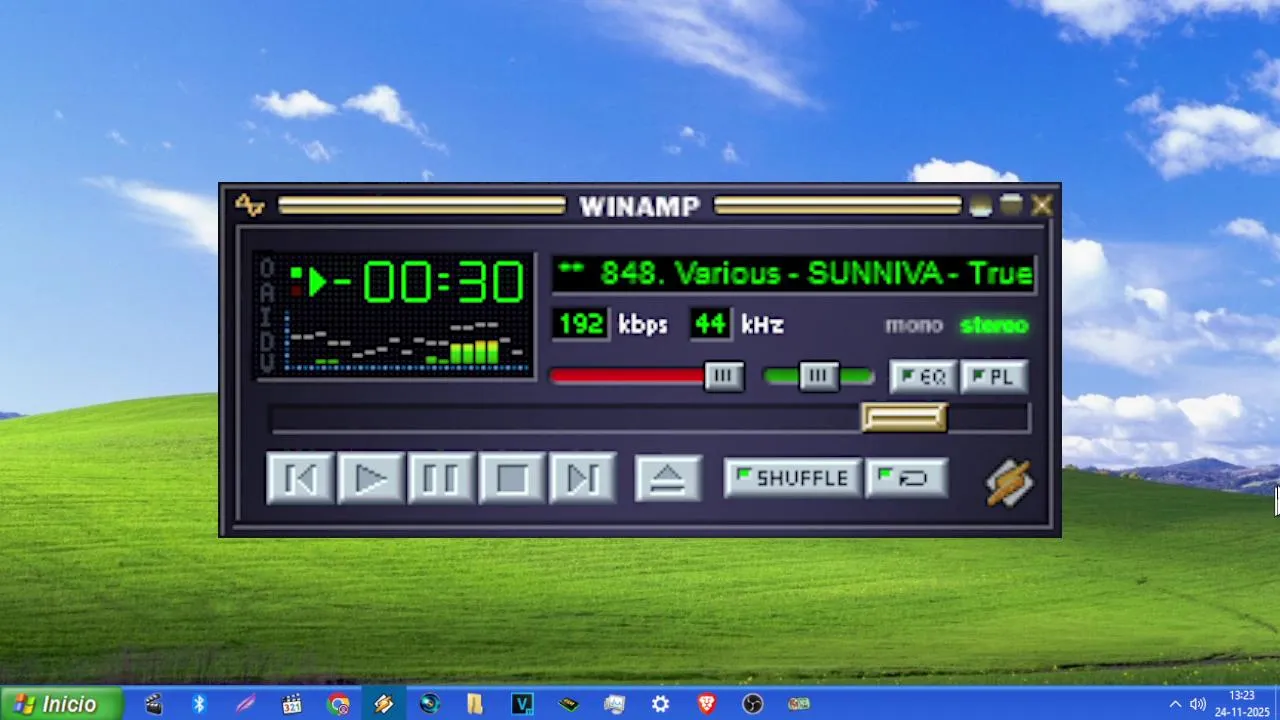Click the volume speaker tray icon

1198,704
